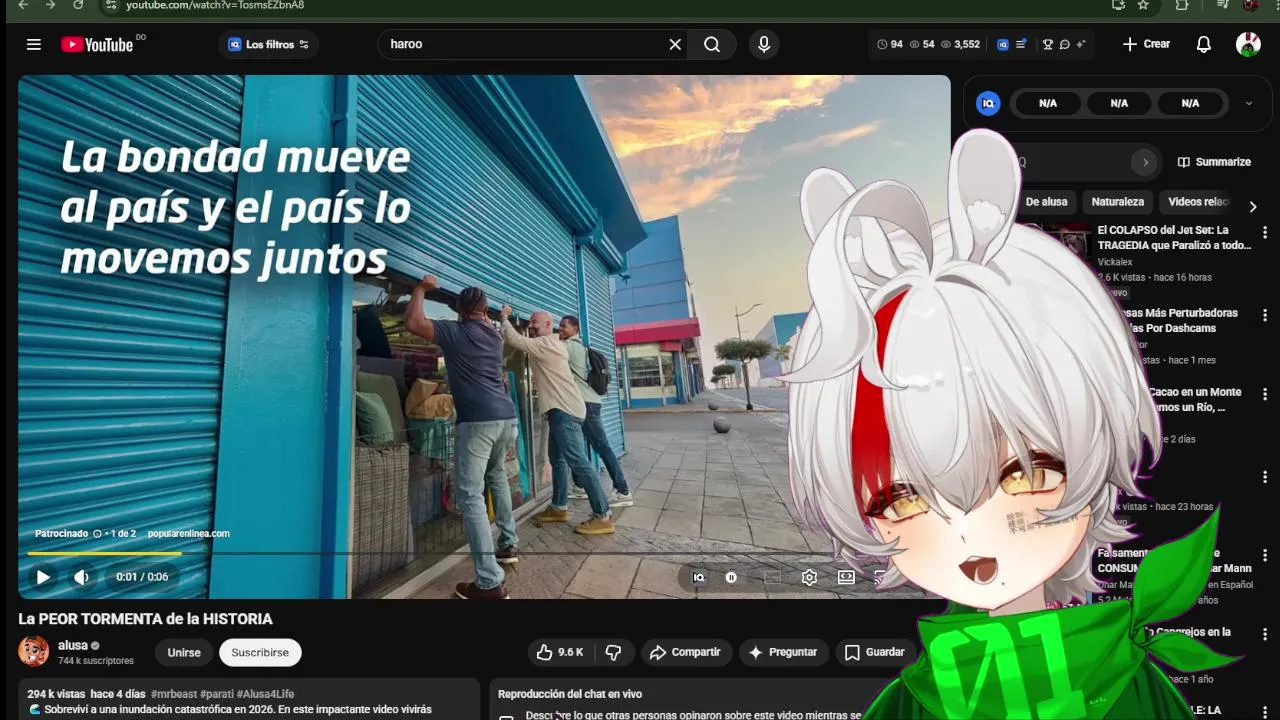
Task: Submit sidebar query with arrow button
Action: (1145, 162)
